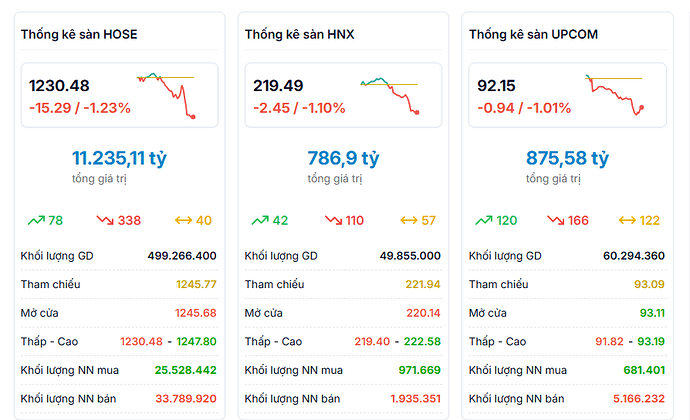Open the HNX index mini chart
Viewport: 690px width, 420px height.
tap(390, 94)
